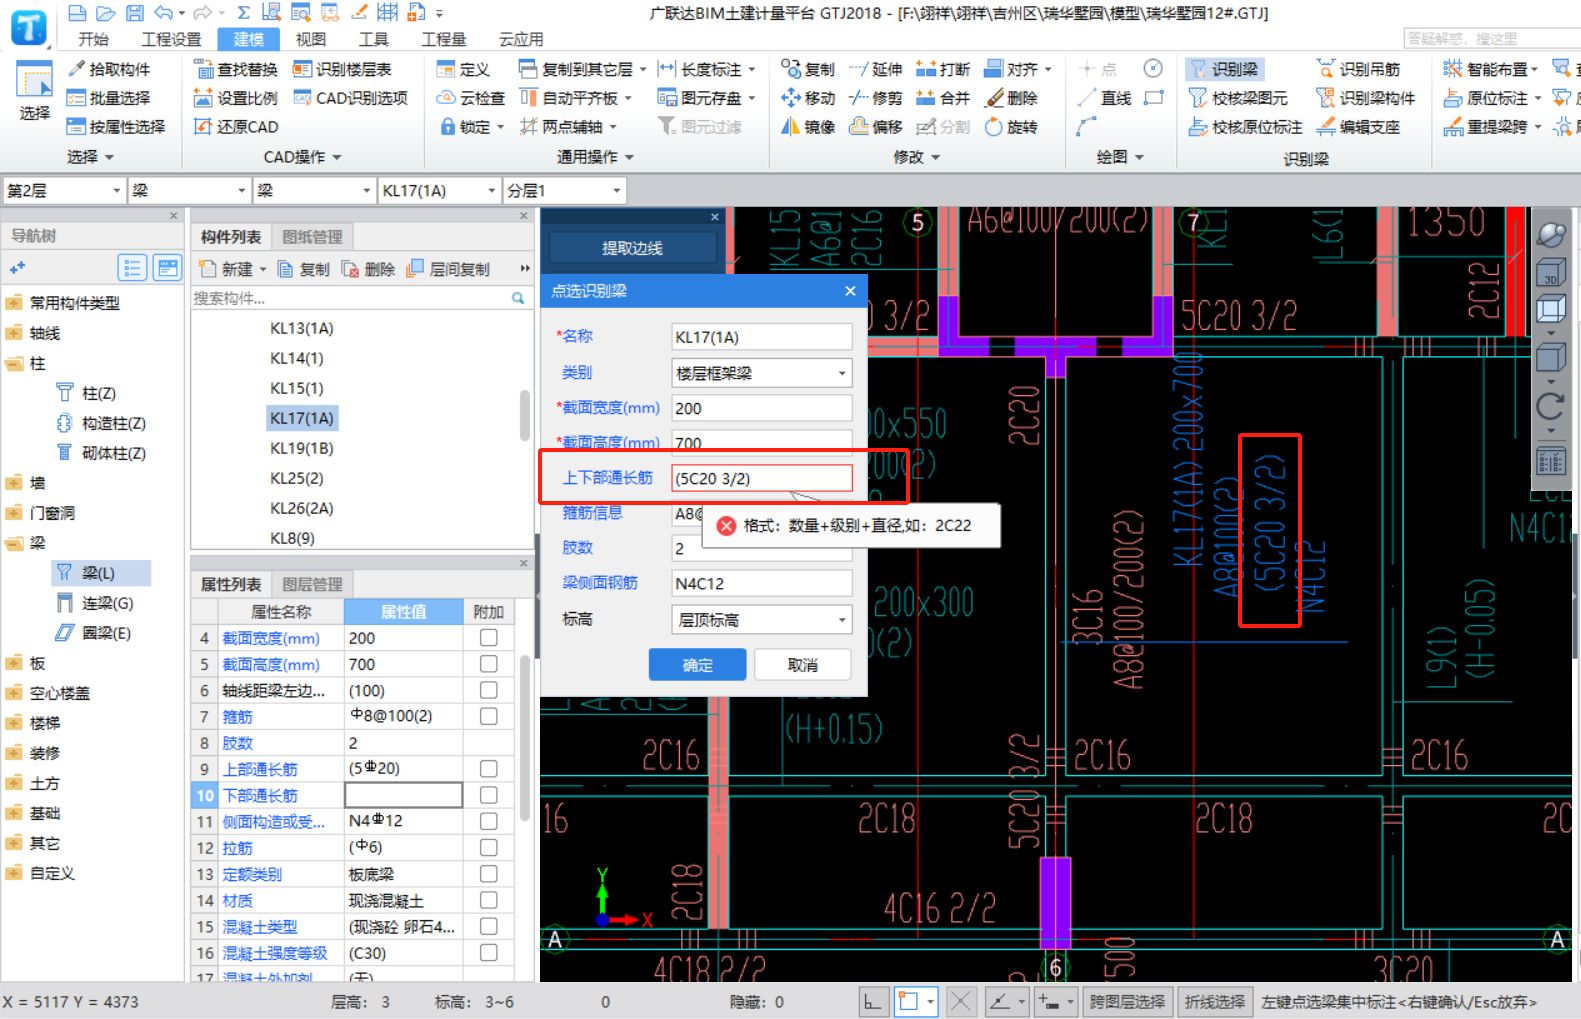Click the 上下部通长筋 input field
This screenshot has height=1019, width=1581.
tap(761, 478)
